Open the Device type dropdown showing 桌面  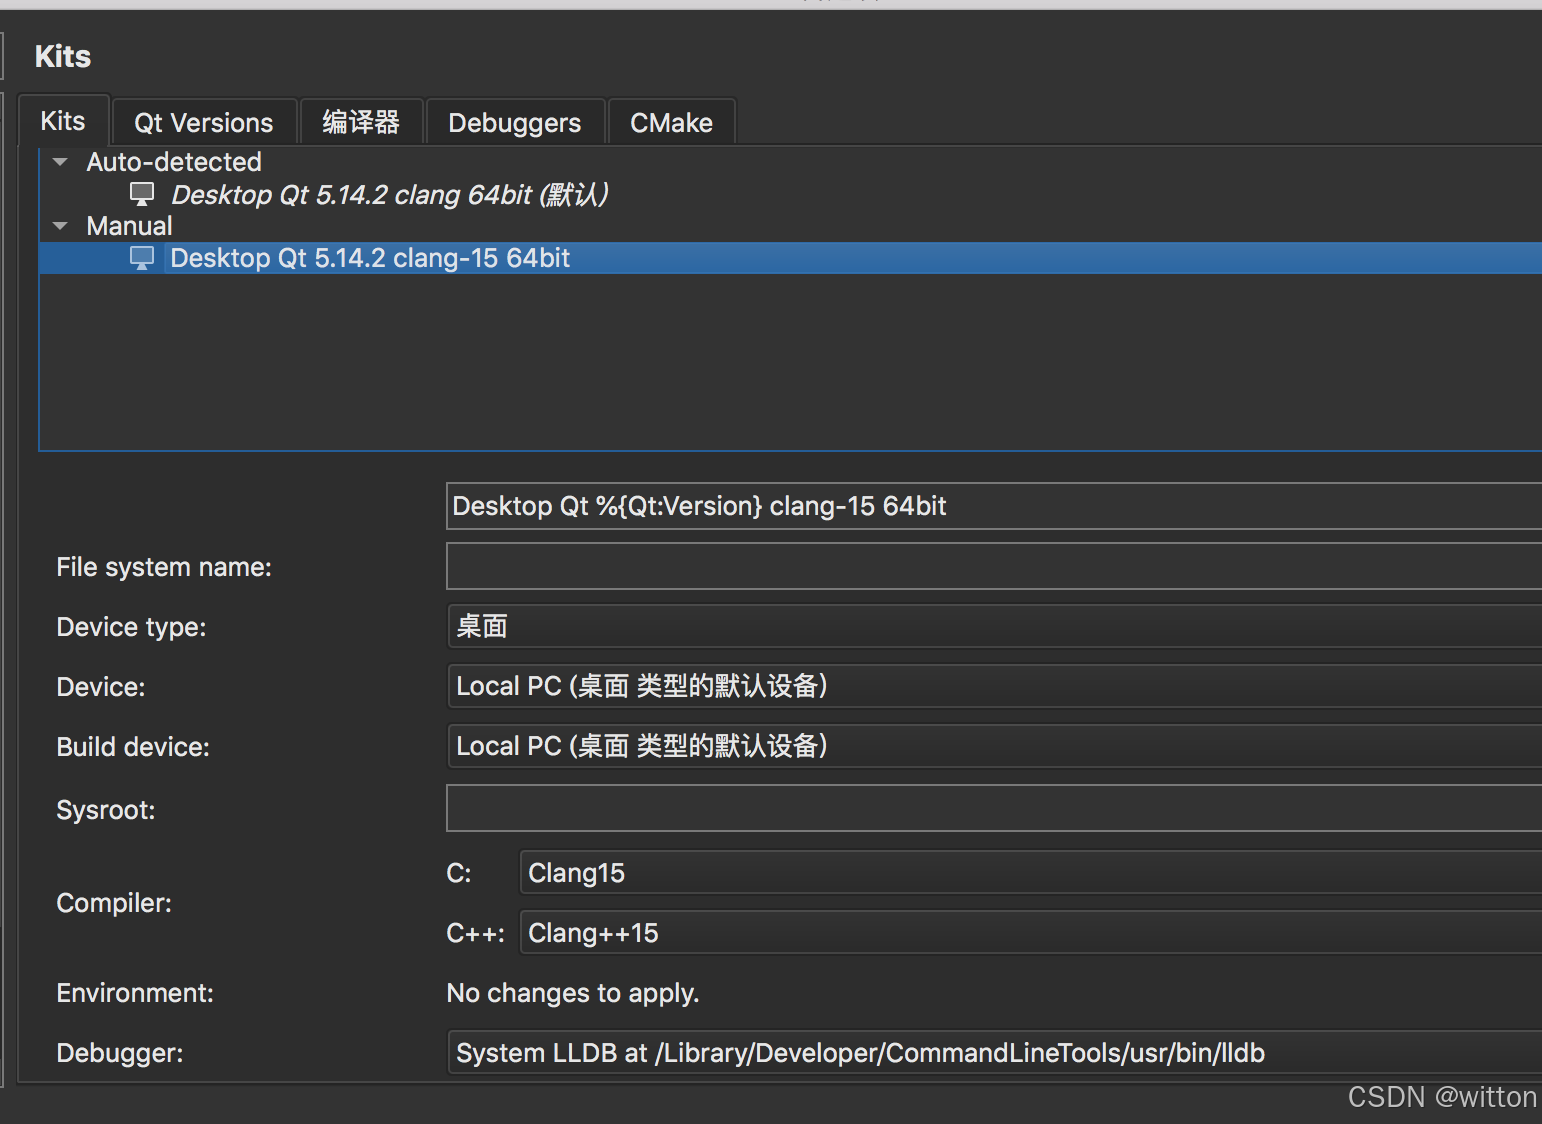pos(990,627)
